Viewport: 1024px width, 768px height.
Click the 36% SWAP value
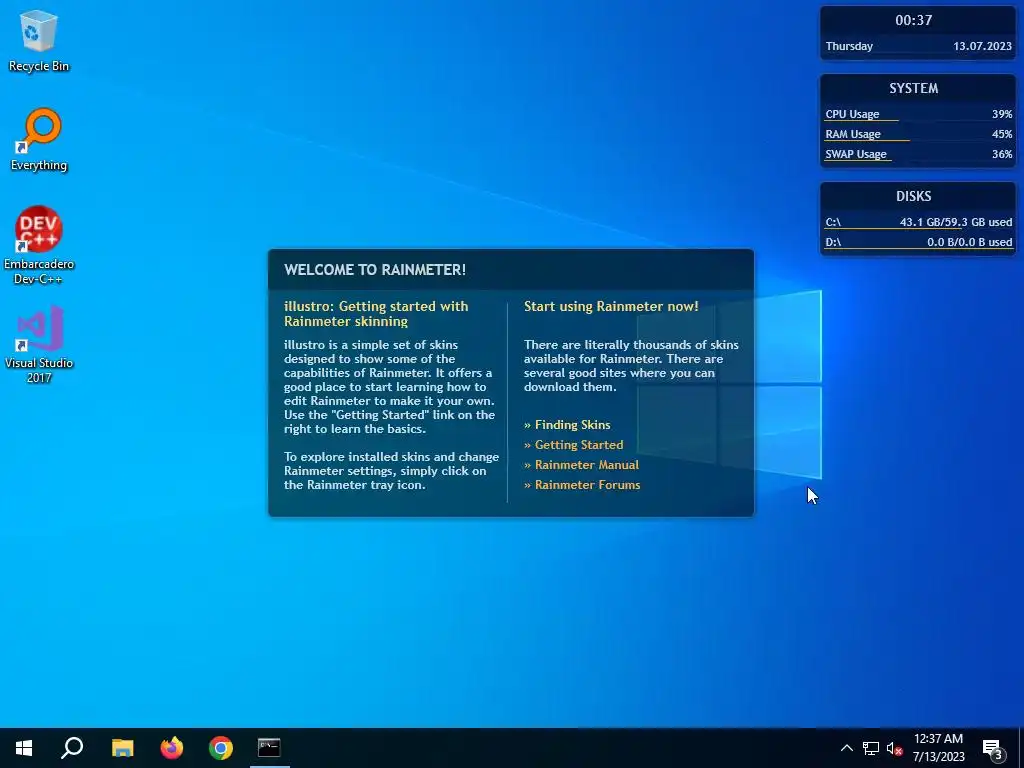(x=1002, y=155)
